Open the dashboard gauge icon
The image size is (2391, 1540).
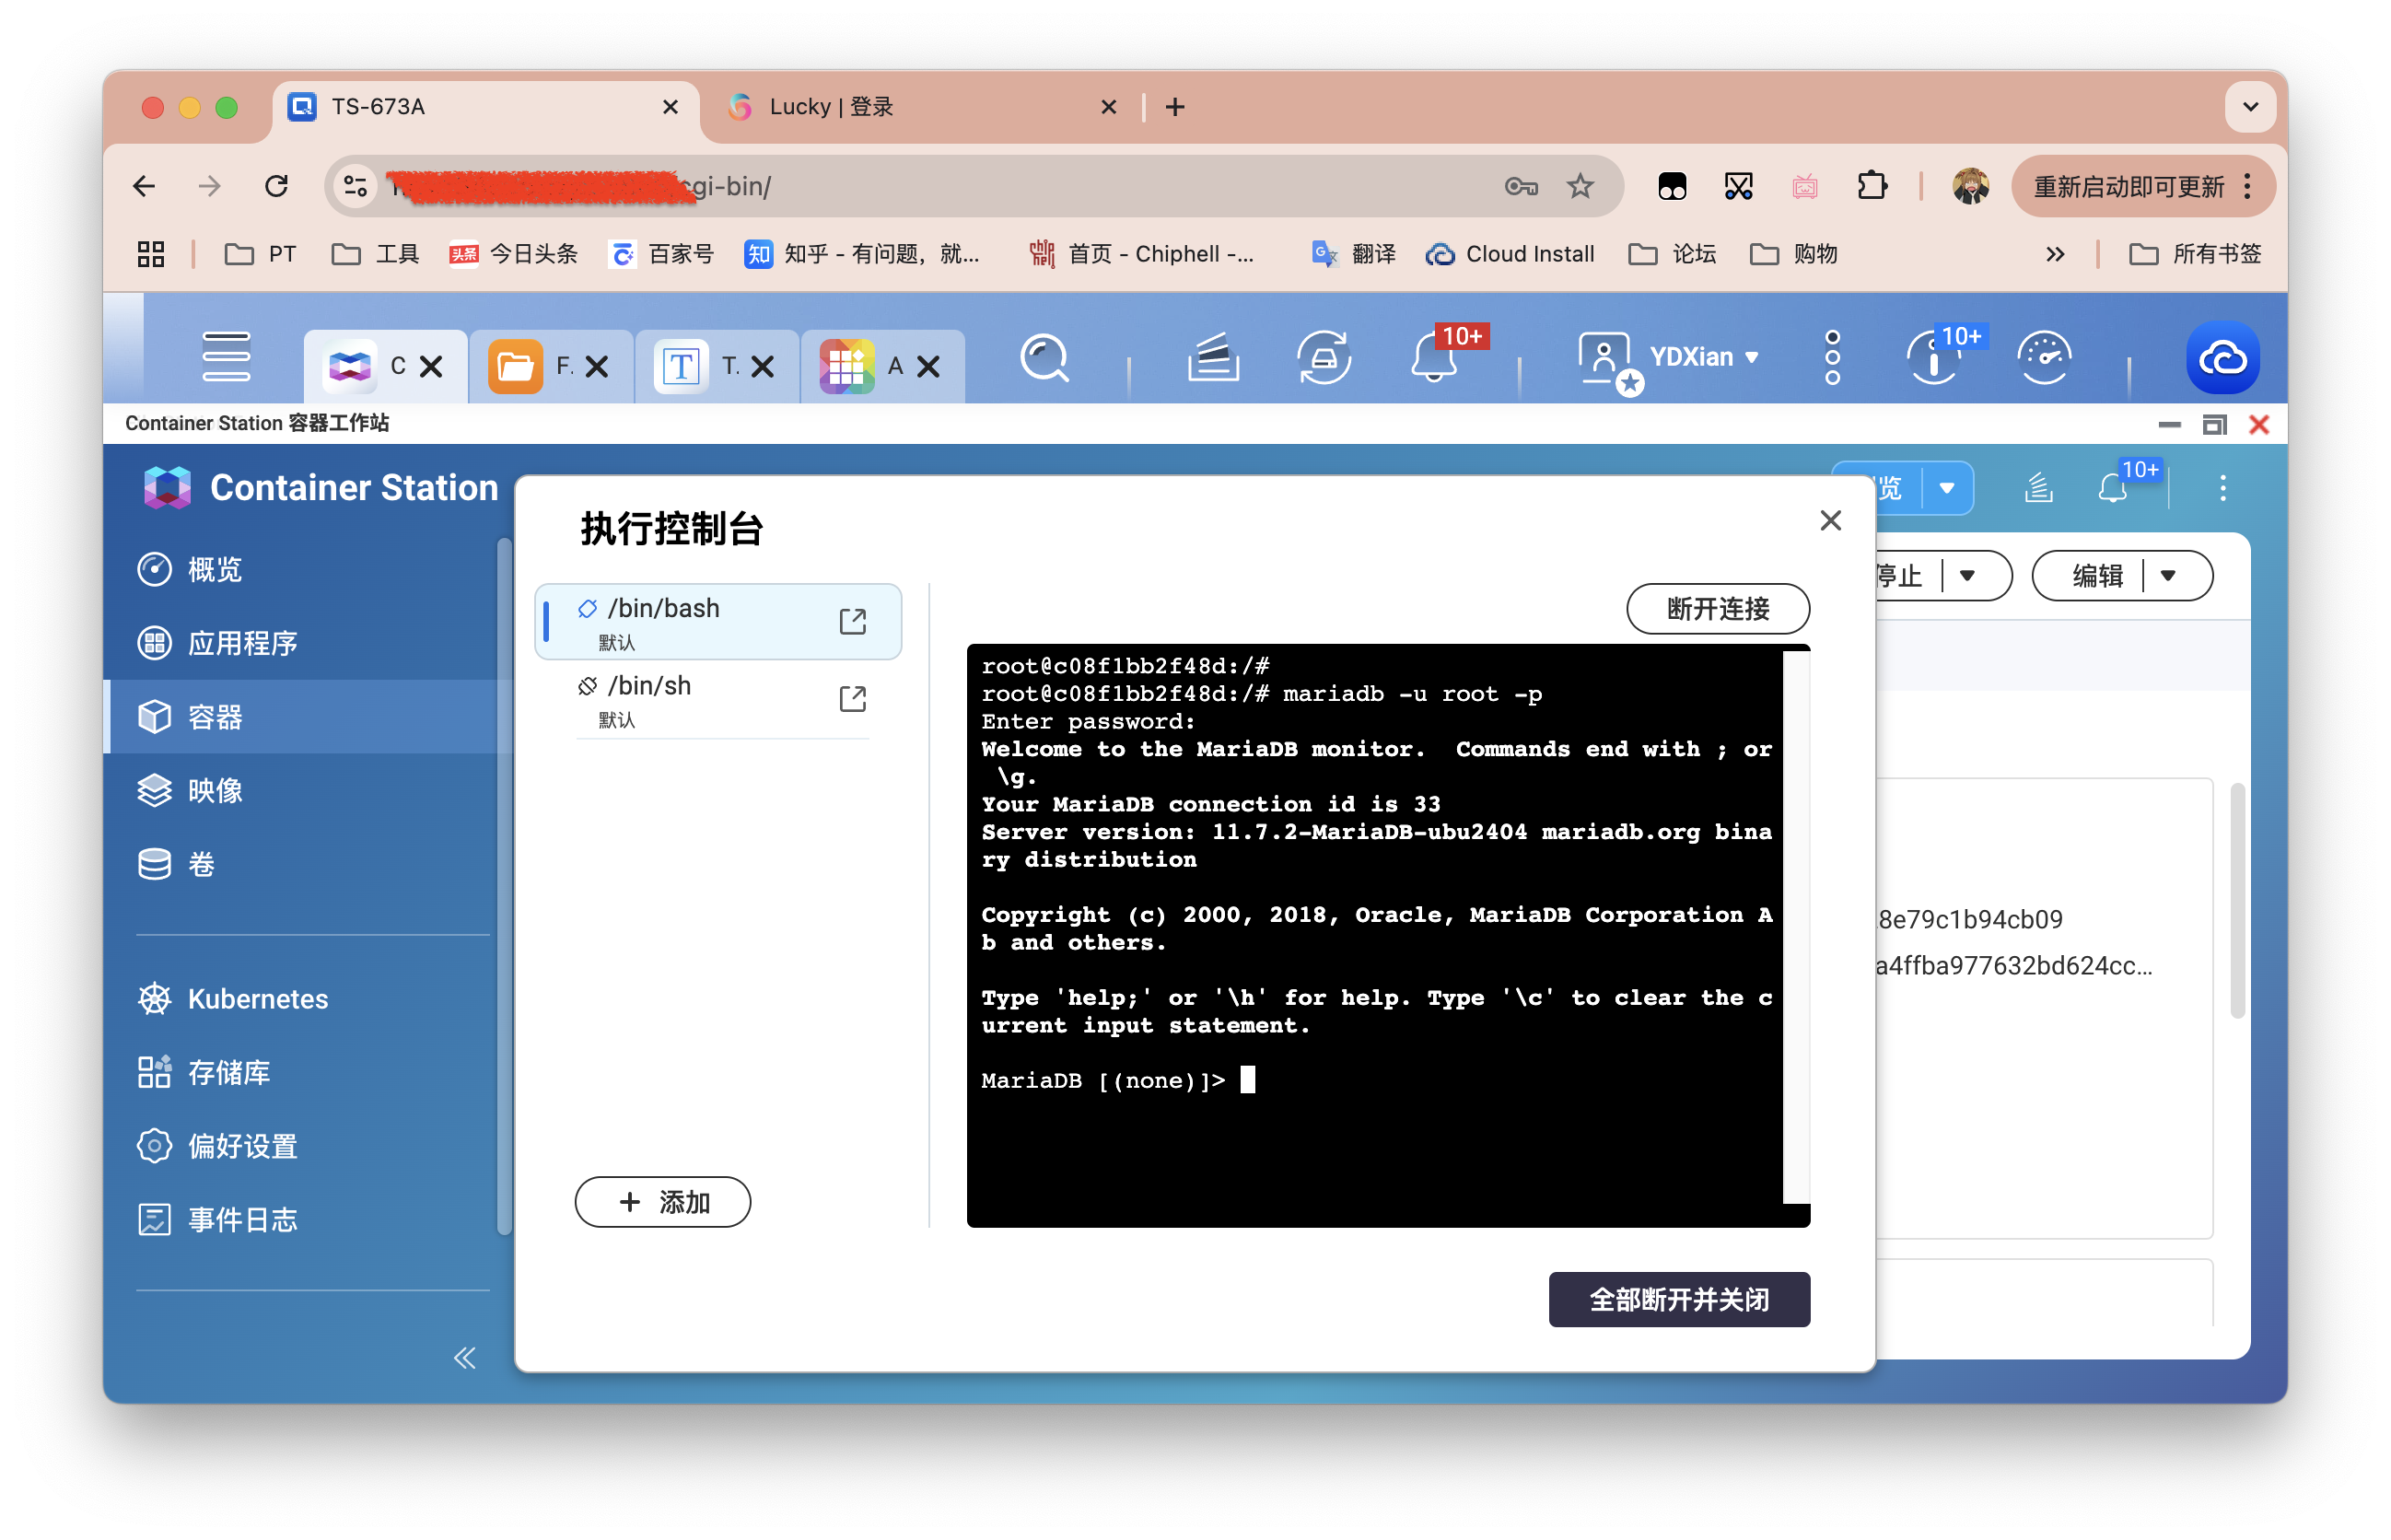coord(2043,357)
